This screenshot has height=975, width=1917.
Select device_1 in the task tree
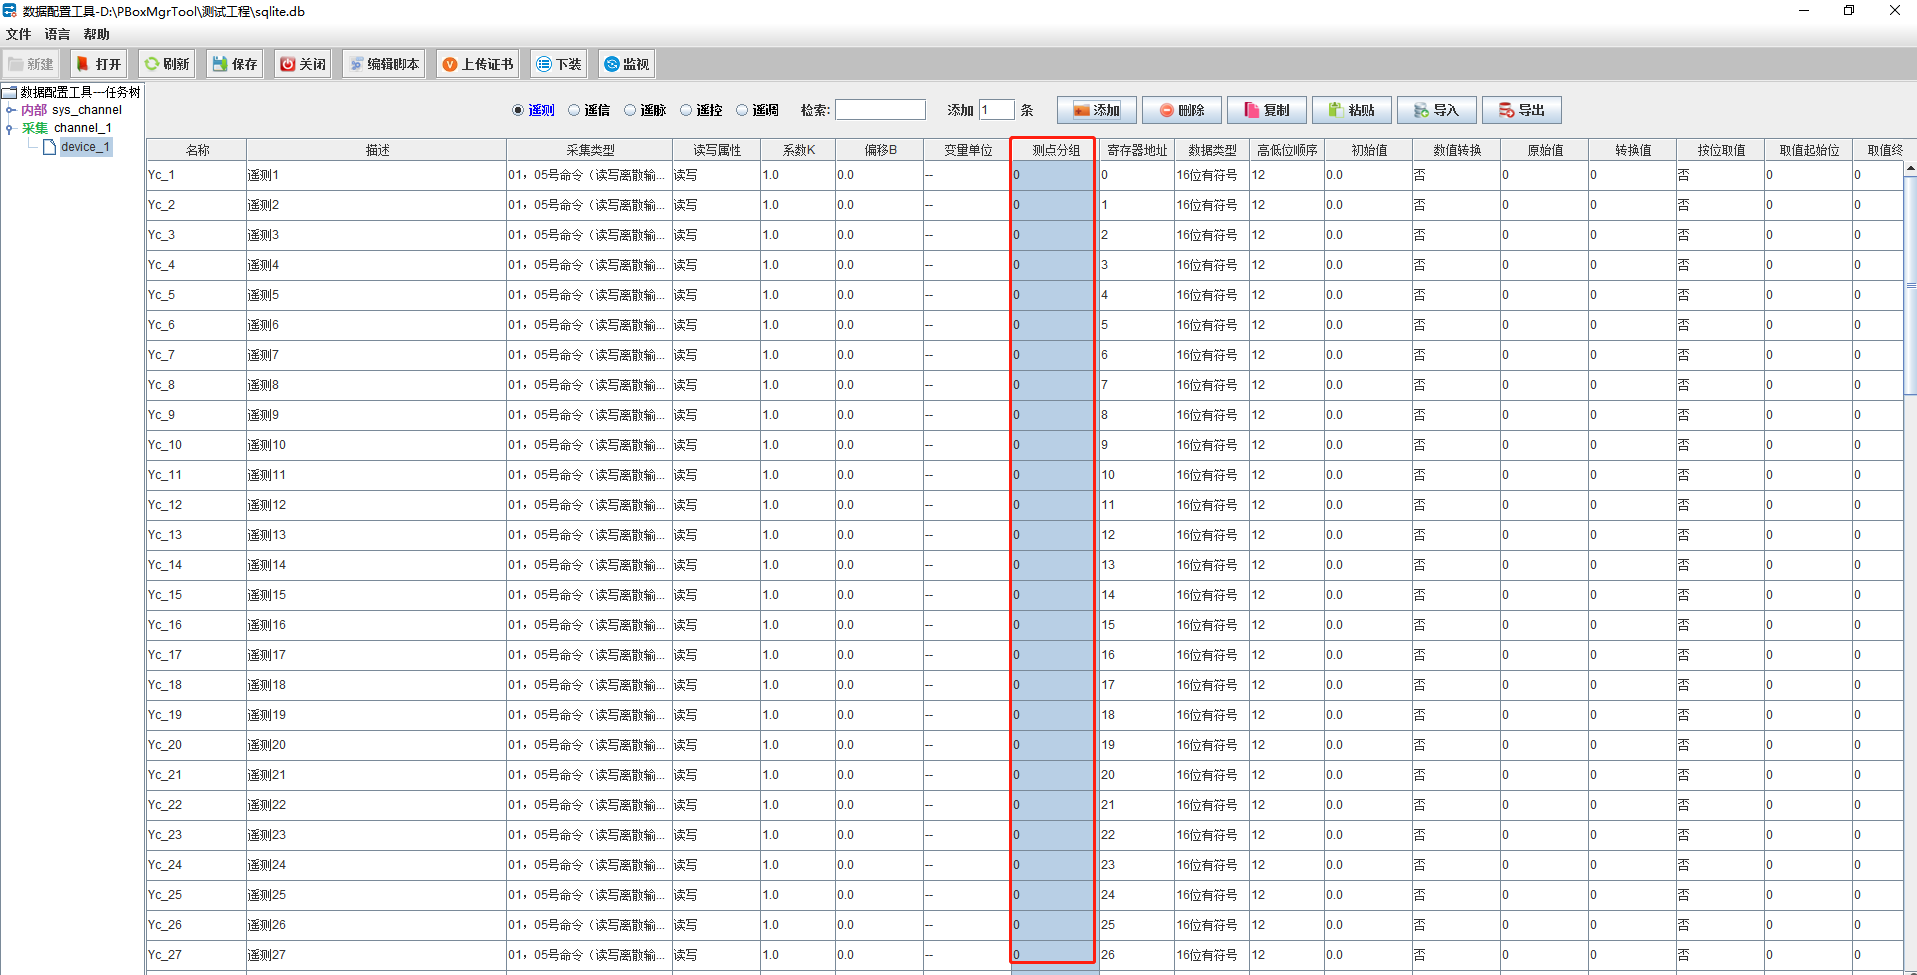pyautogui.click(x=85, y=147)
